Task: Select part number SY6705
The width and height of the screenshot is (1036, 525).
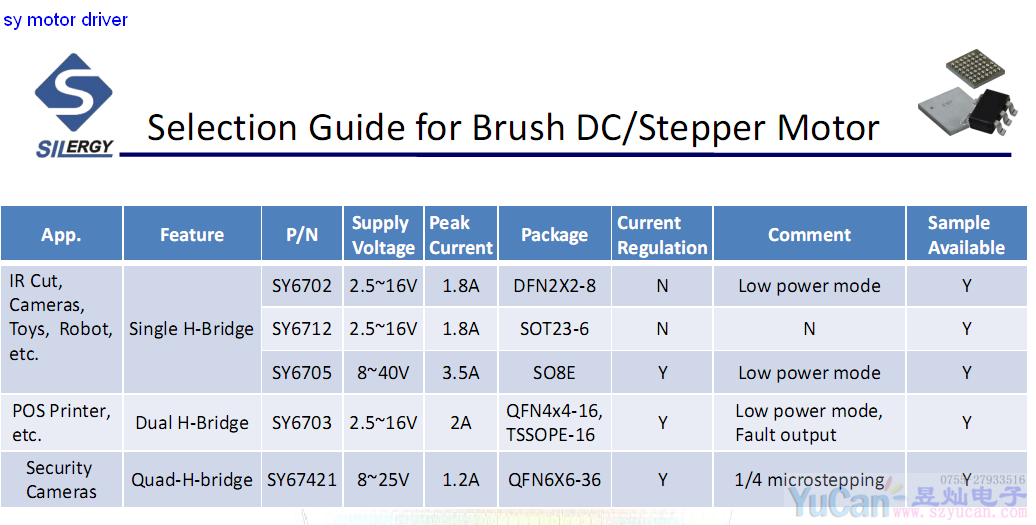Action: point(302,373)
